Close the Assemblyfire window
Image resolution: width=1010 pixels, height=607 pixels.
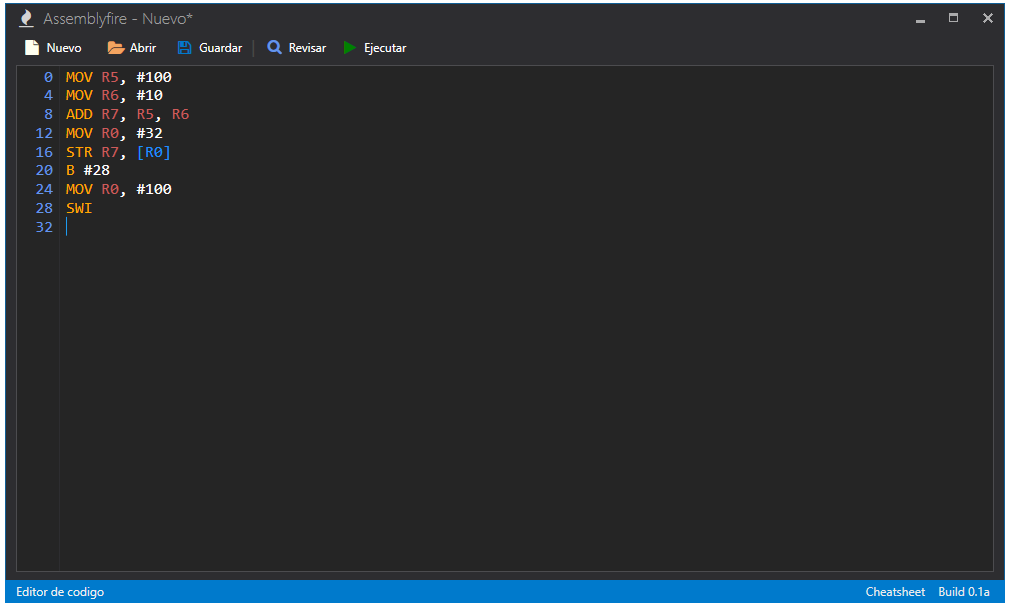[x=987, y=18]
